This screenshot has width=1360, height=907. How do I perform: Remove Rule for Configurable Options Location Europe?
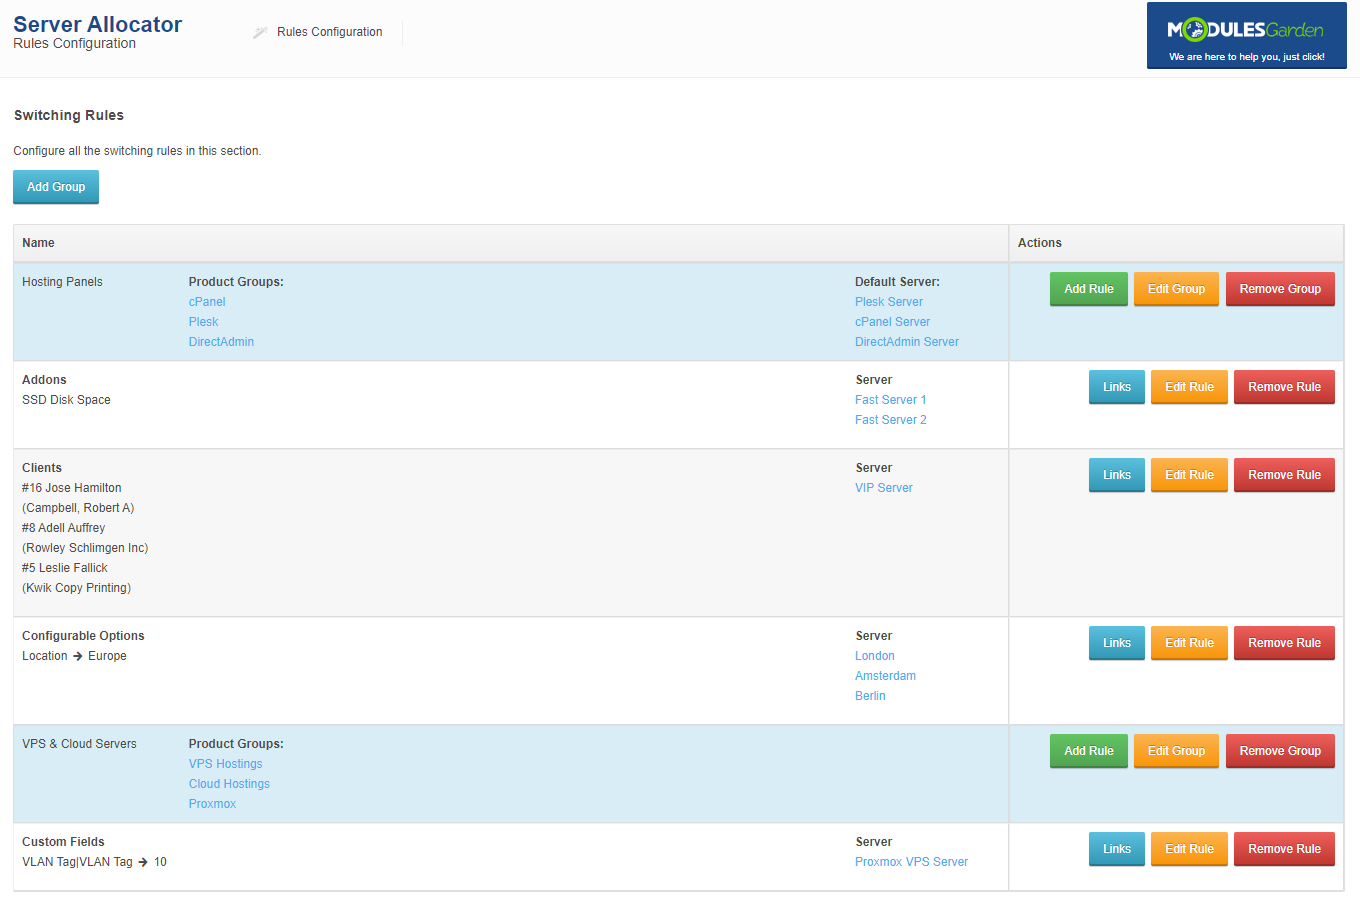[1284, 643]
